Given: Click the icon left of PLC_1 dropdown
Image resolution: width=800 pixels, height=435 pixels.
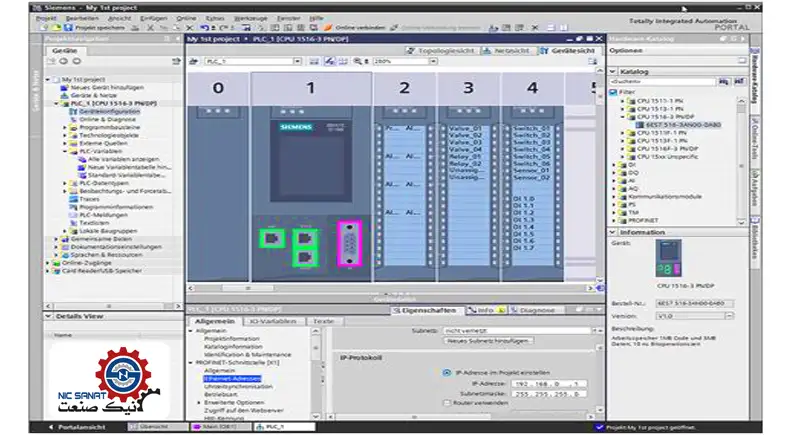Looking at the screenshot, I should click(x=193, y=61).
